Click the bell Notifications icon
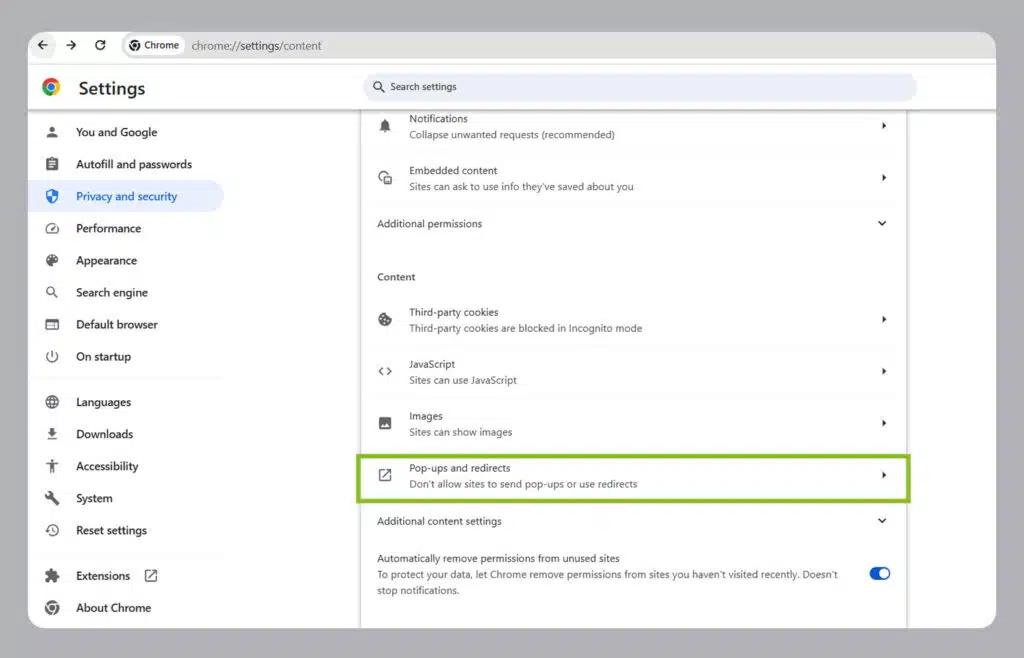The height and width of the screenshot is (658, 1024). (385, 126)
